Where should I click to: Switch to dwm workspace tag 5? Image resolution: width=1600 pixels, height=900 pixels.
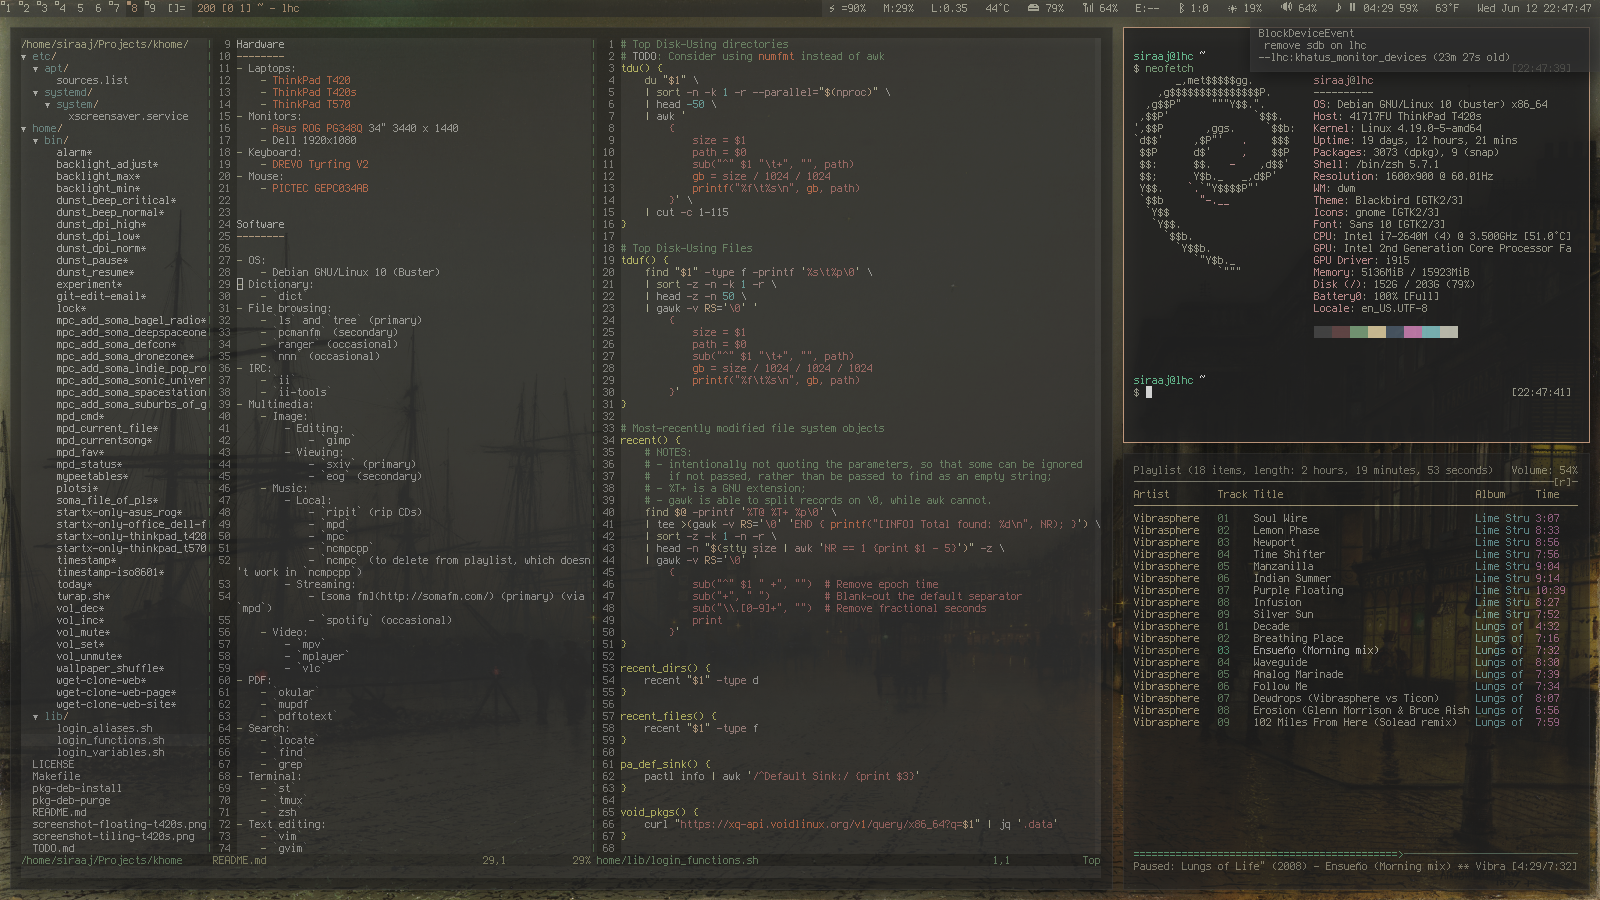pos(80,8)
